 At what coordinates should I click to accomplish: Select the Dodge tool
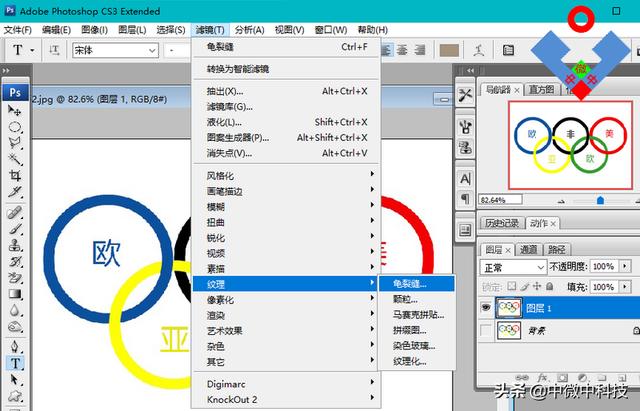(x=15, y=327)
